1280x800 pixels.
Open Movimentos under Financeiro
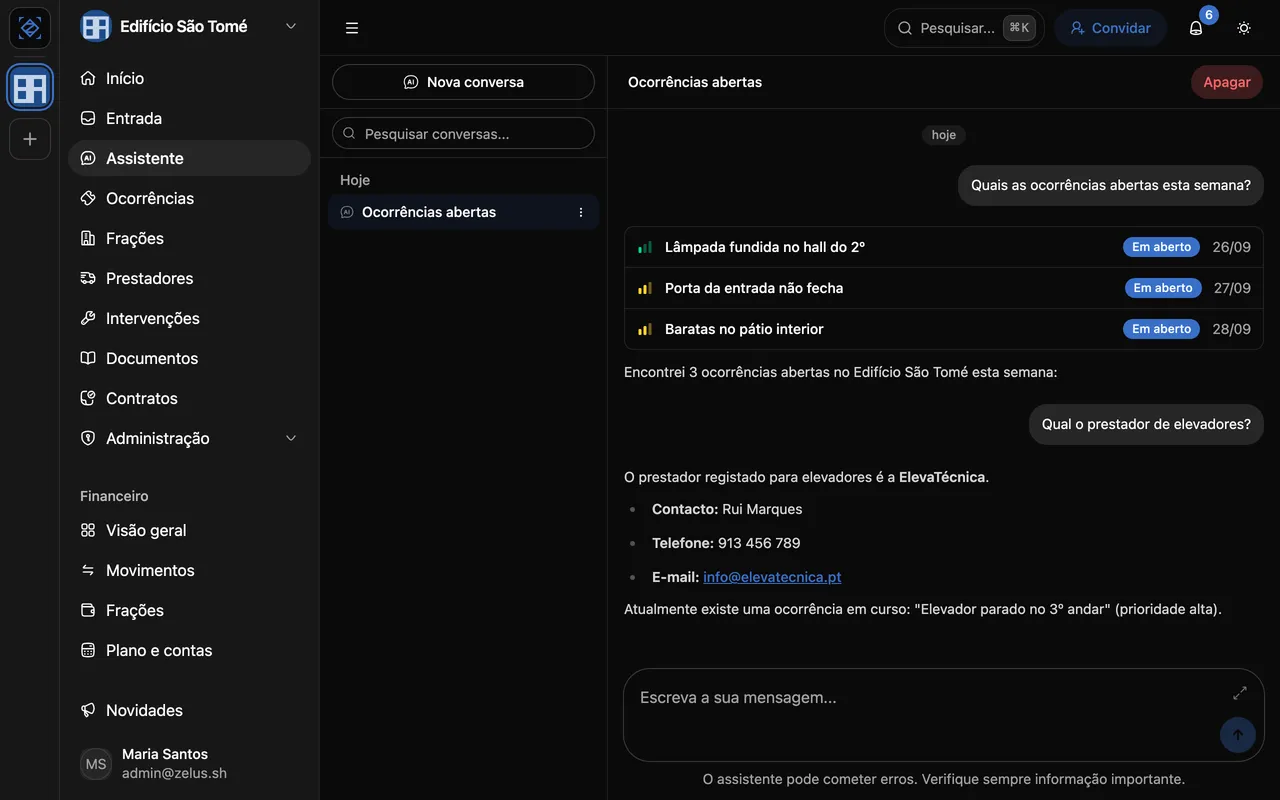click(x=189, y=570)
